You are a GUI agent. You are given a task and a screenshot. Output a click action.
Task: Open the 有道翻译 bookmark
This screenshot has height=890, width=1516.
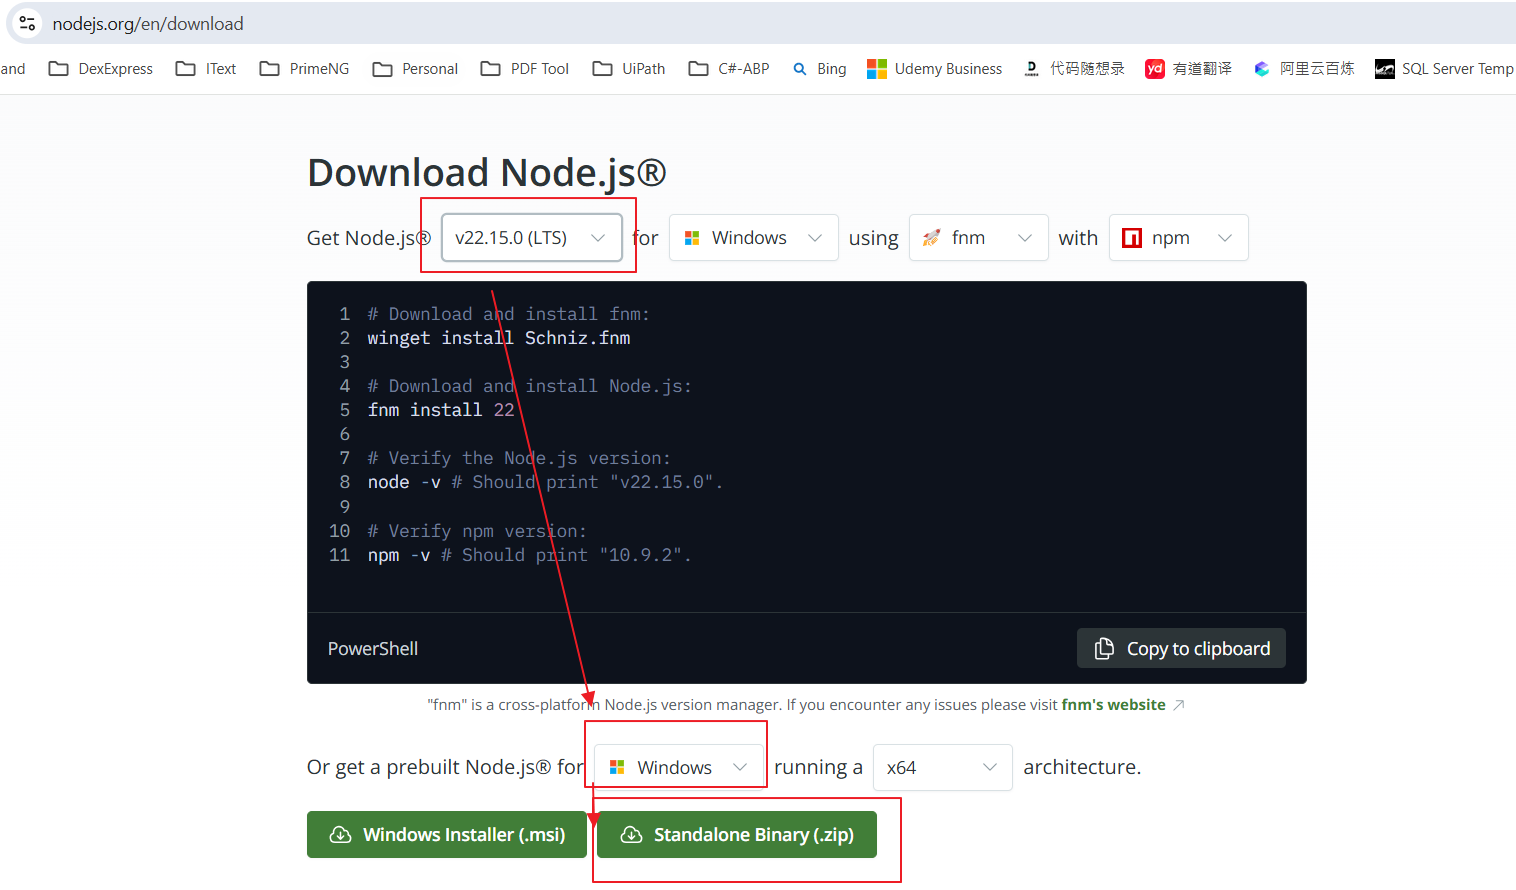tap(1189, 69)
